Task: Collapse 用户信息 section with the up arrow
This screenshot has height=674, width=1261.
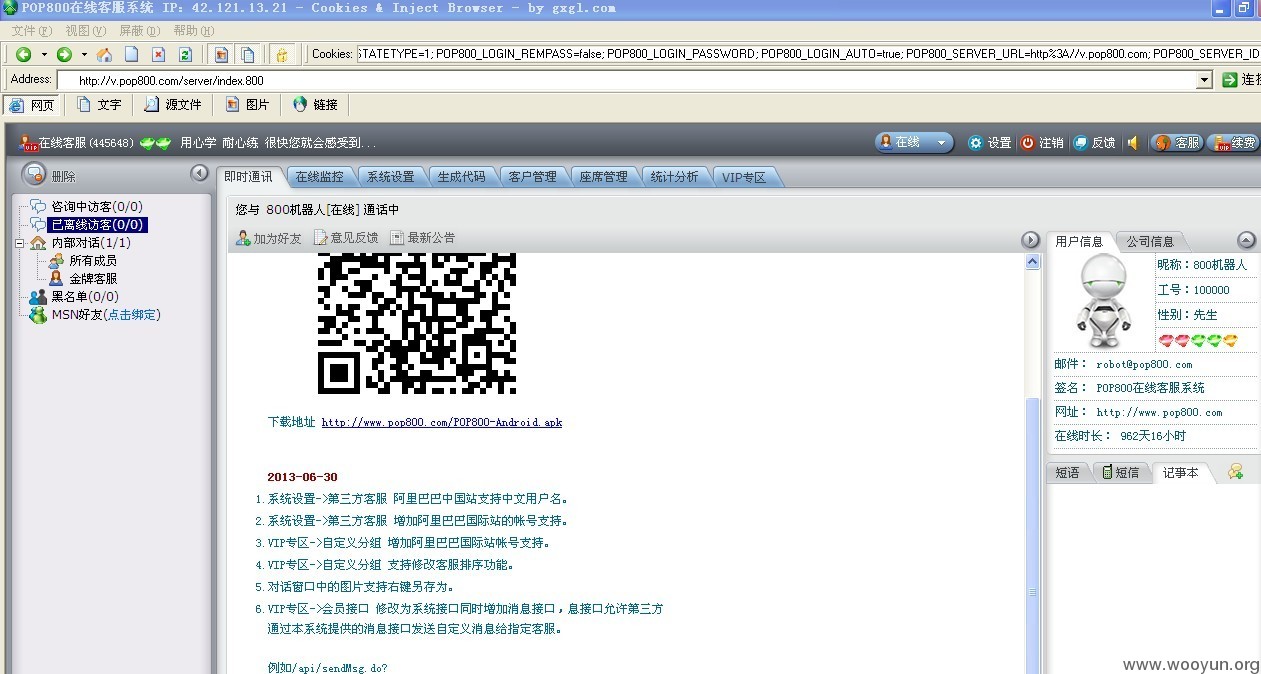Action: [1246, 240]
